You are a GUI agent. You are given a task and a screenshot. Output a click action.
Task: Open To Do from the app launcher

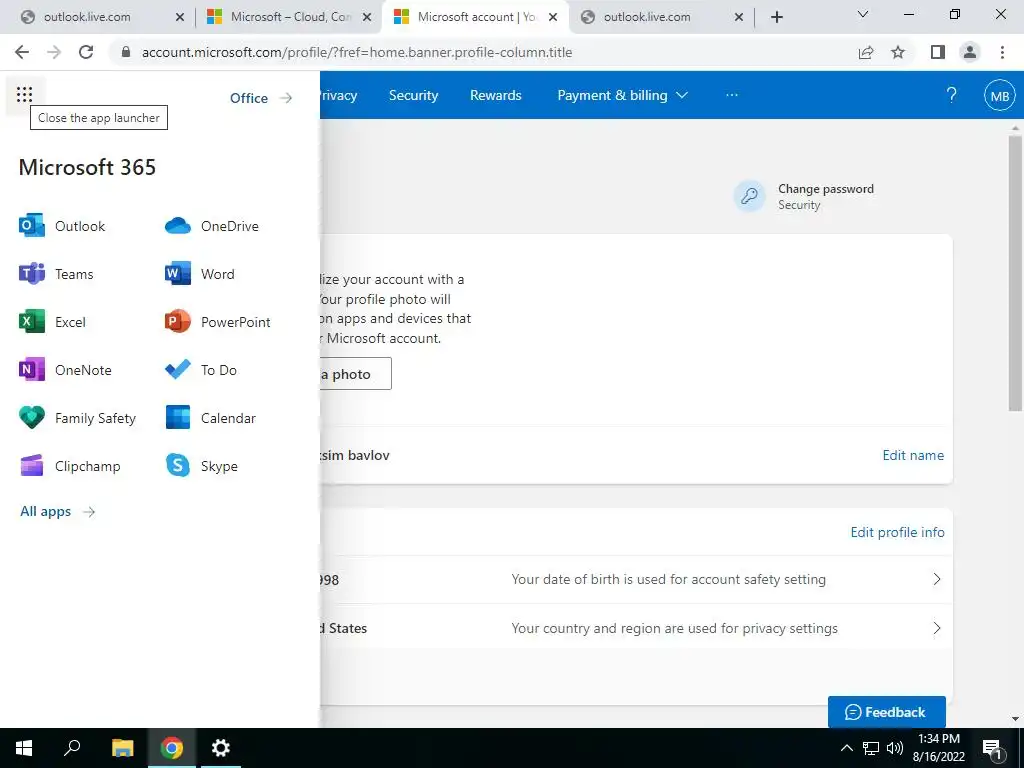point(200,370)
